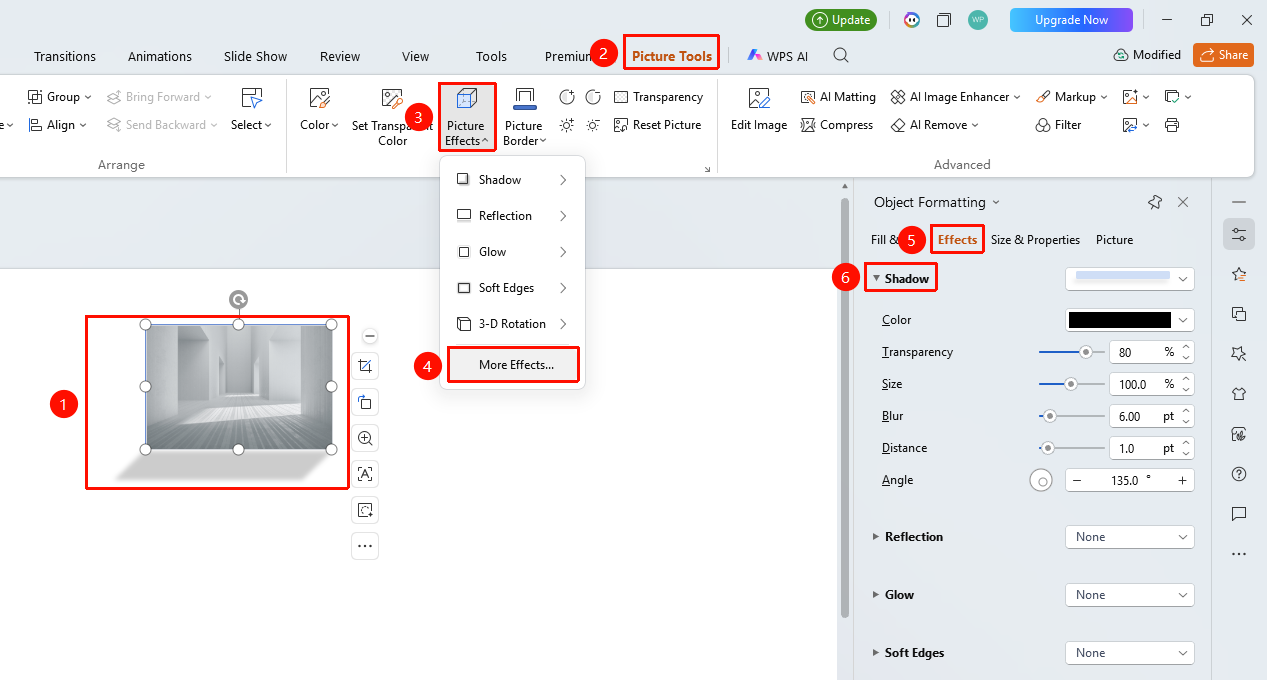Click the Crop icon beside the picture

click(365, 366)
